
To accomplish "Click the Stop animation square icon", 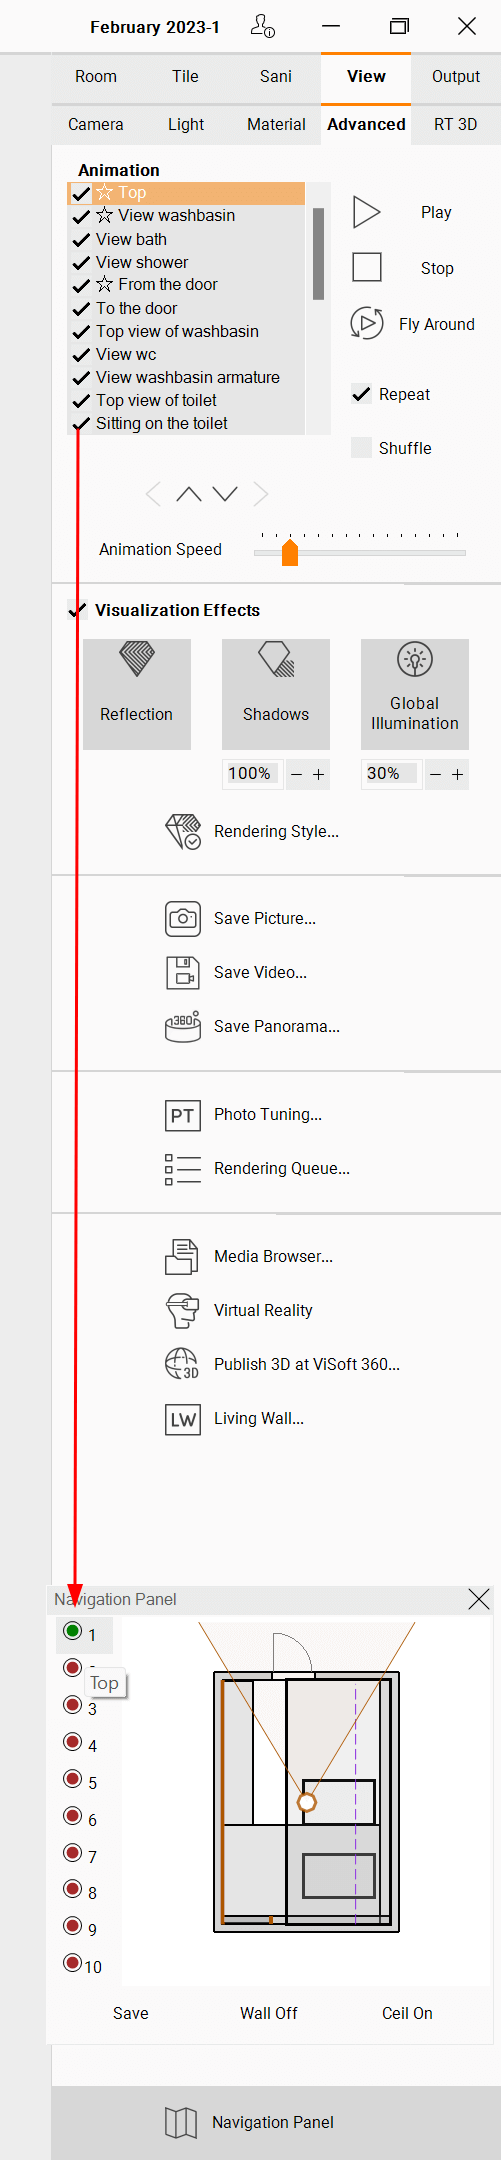I will click(367, 267).
